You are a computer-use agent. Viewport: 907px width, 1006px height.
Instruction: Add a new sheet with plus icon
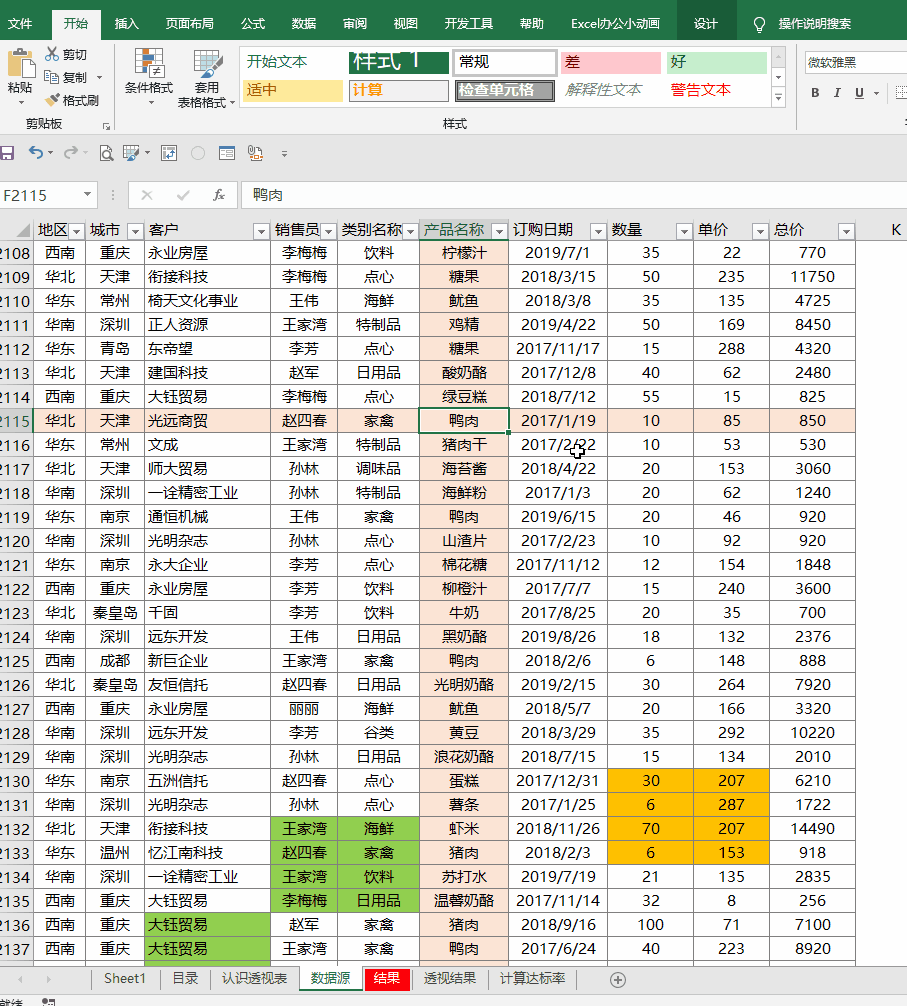[x=618, y=980]
